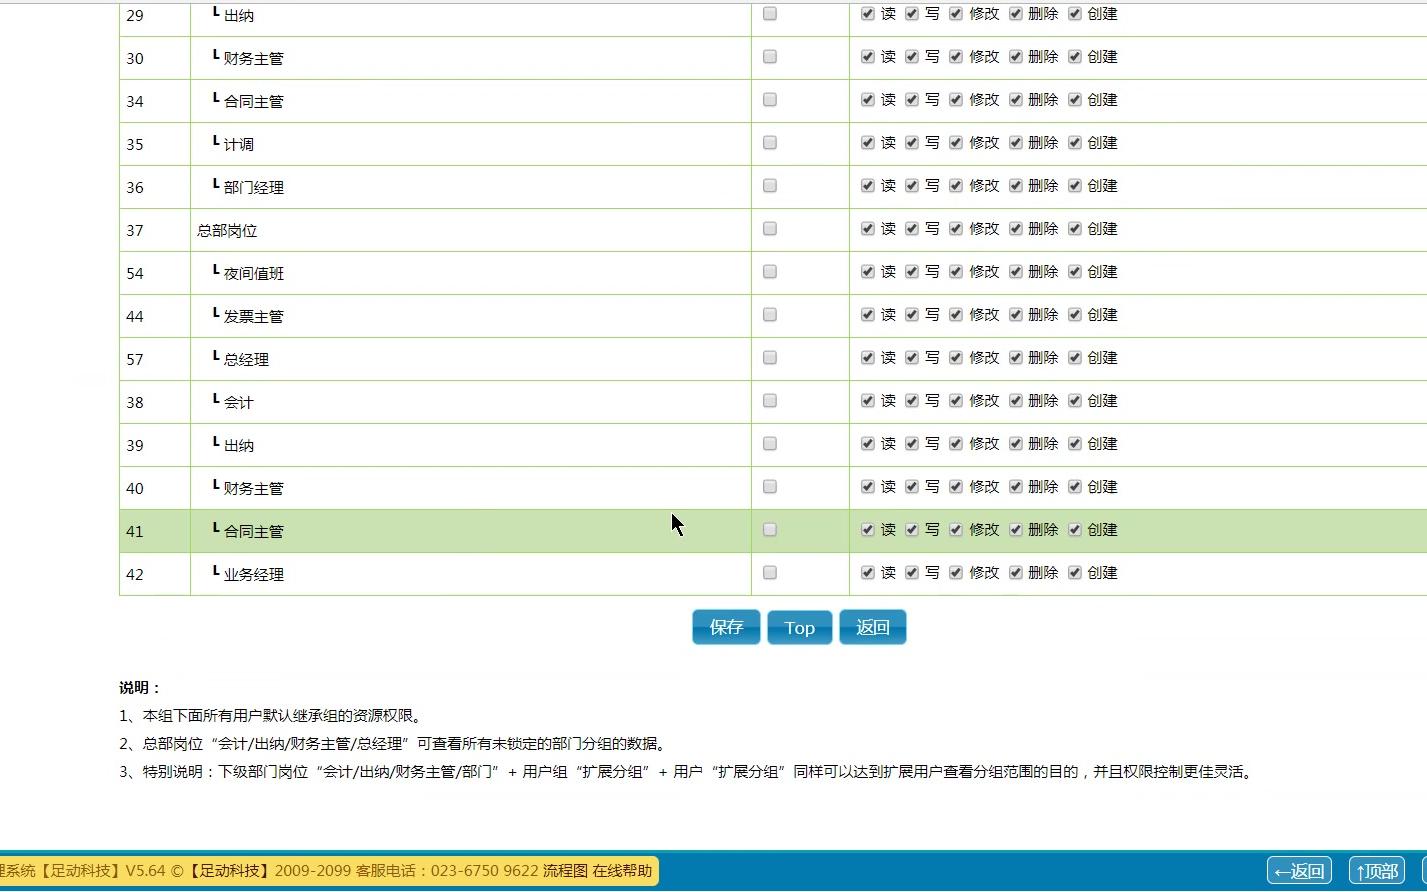This screenshot has height=892, width=1427.
Task: Uncheck 写 permission for 财务主管 row 30
Action: click(x=911, y=56)
